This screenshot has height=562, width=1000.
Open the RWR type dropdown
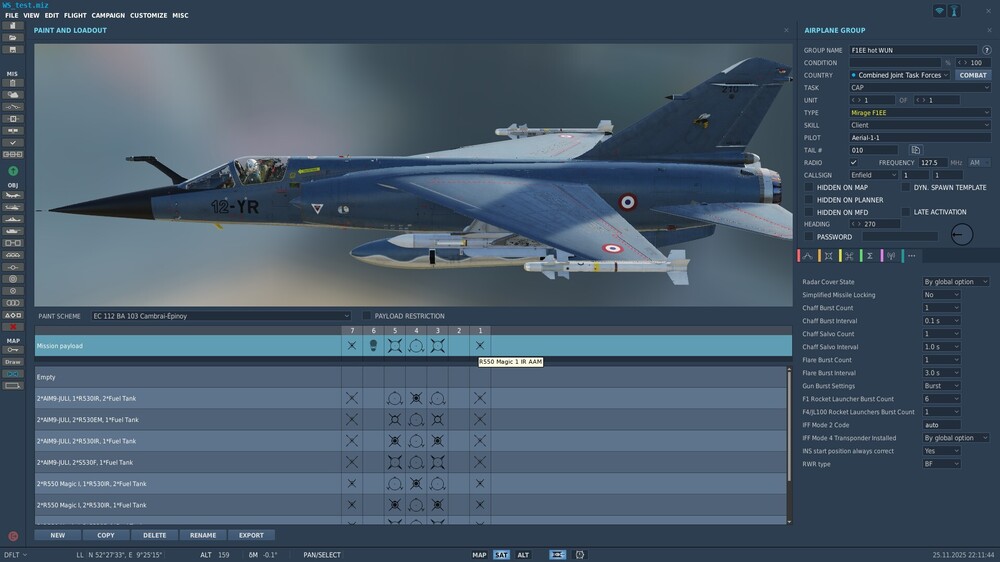(x=941, y=464)
